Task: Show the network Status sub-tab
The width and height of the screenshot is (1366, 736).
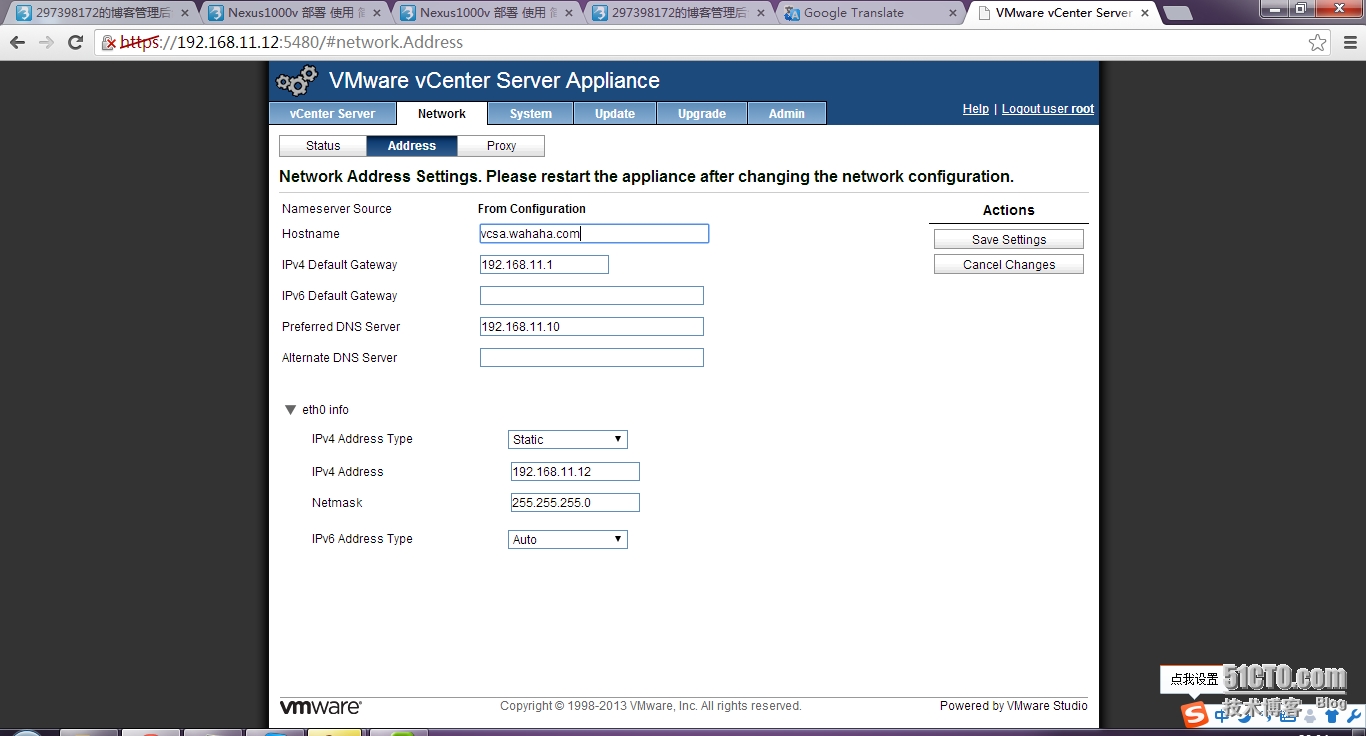Action: point(323,146)
